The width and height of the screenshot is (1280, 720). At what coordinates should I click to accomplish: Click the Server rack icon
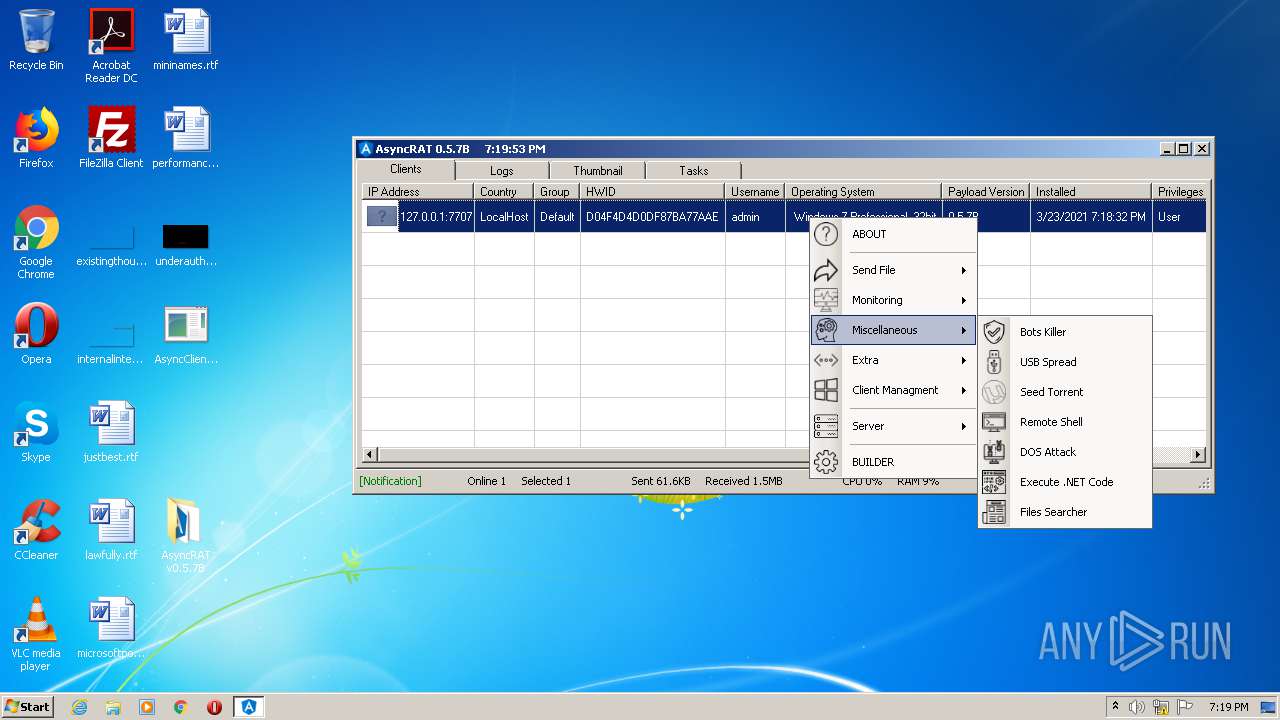coord(825,426)
